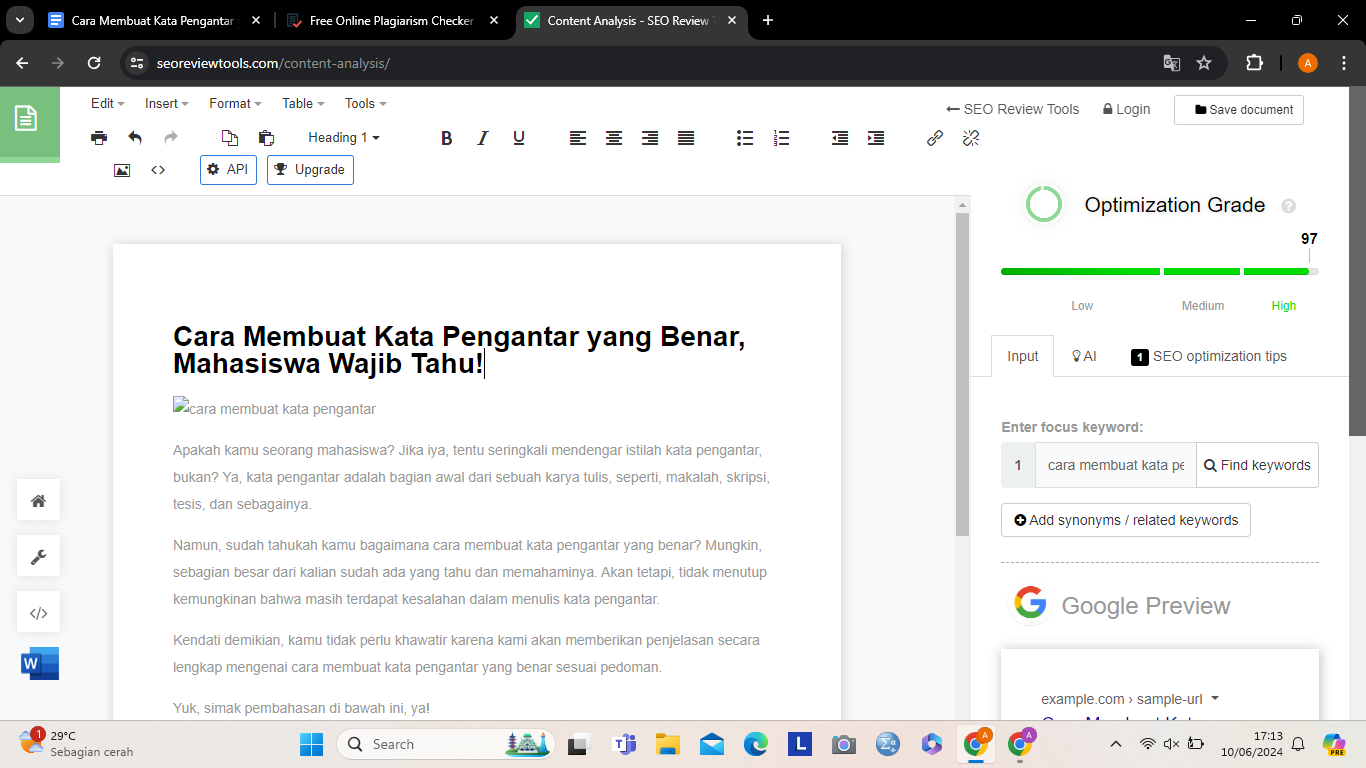The height and width of the screenshot is (768, 1366).
Task: Toggle bold formatting
Action: [x=447, y=138]
